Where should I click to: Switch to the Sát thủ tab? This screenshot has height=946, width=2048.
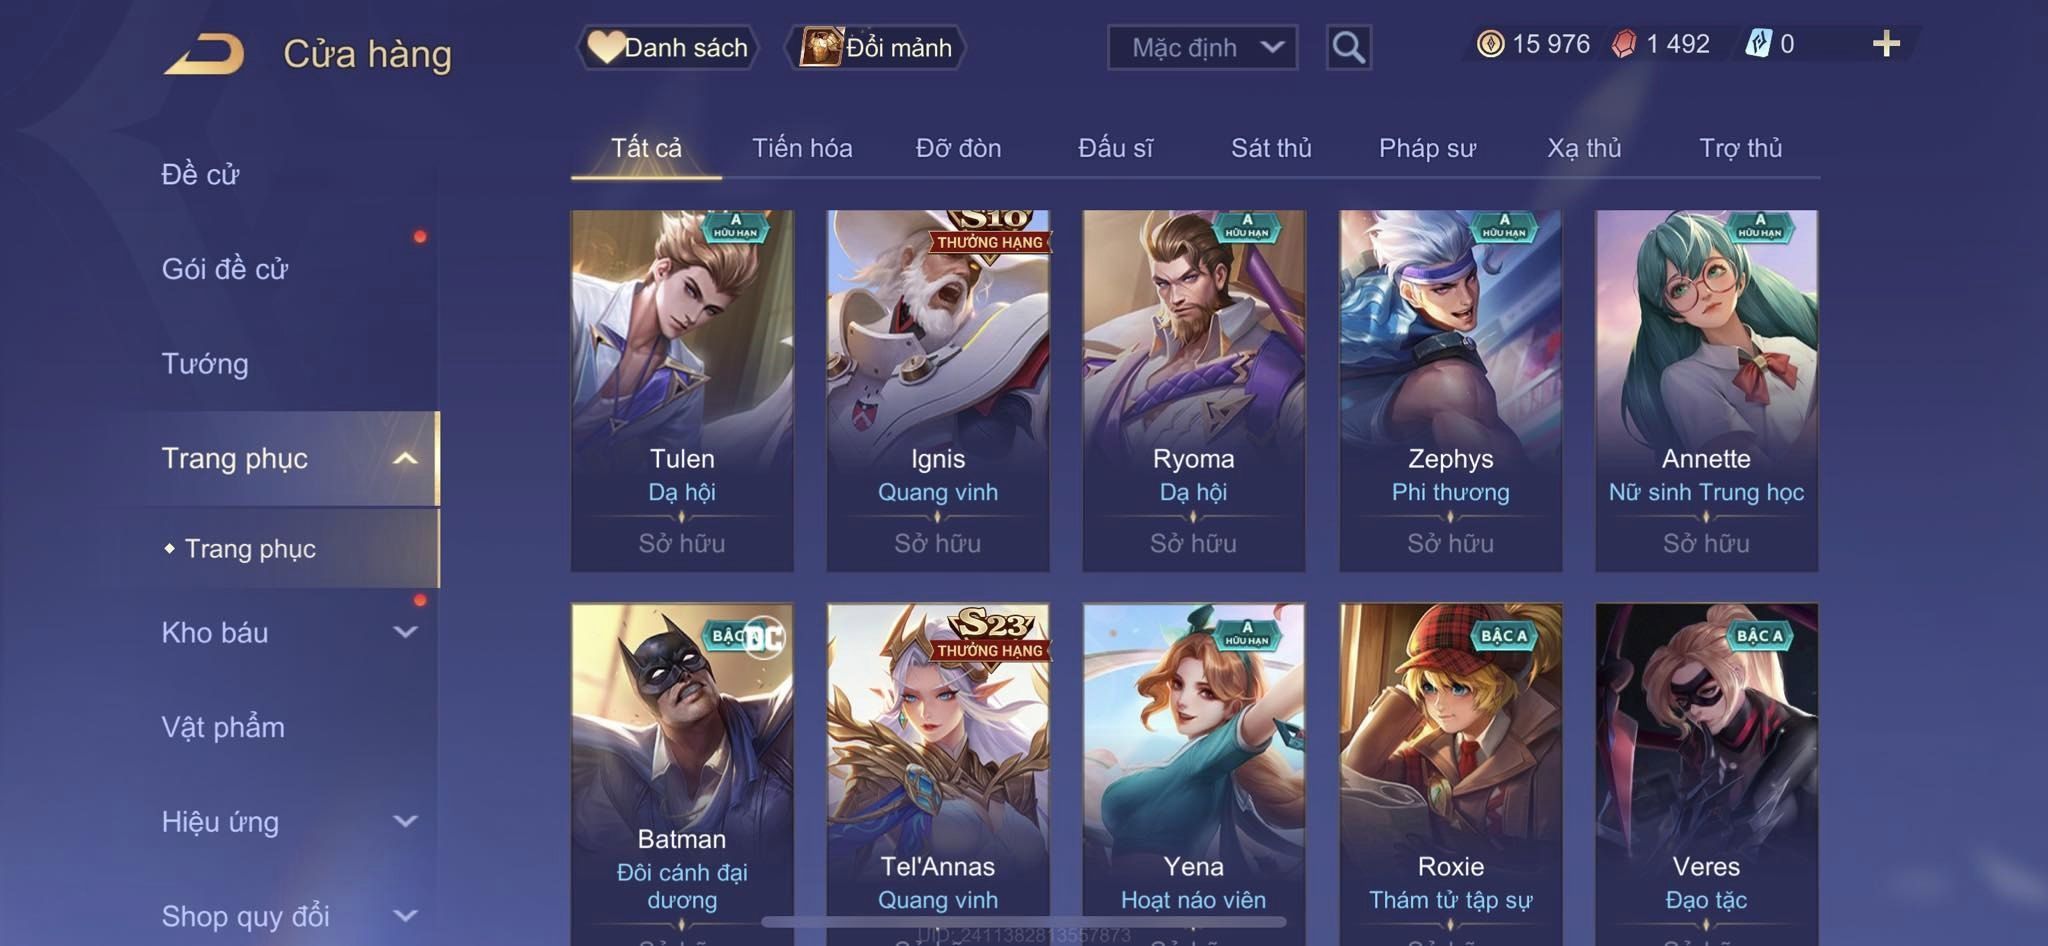click(x=1271, y=148)
